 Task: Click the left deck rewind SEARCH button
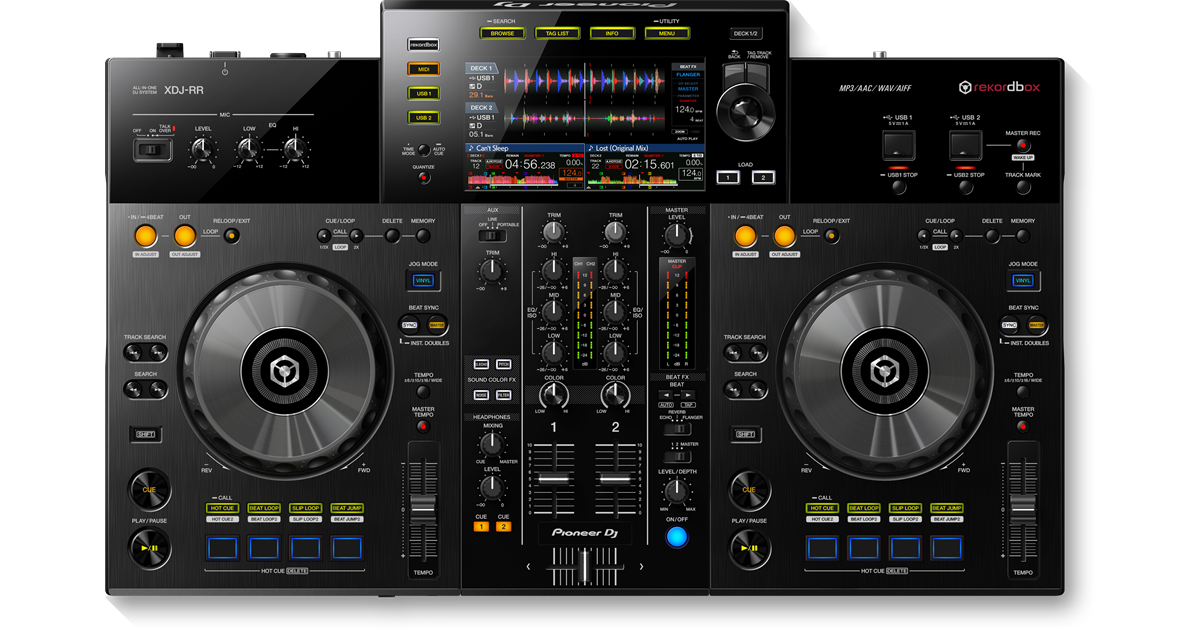pos(133,390)
